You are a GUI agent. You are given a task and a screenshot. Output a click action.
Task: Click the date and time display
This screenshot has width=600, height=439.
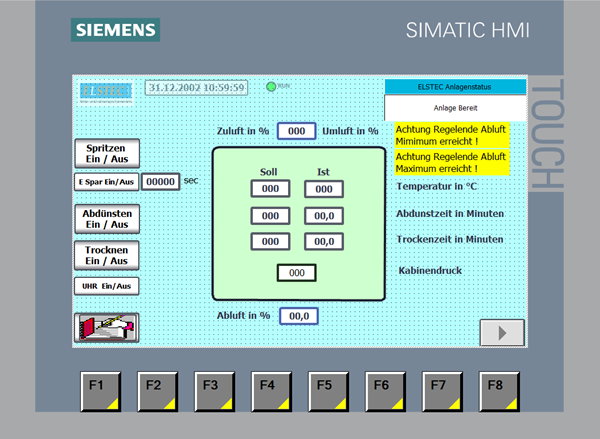tap(196, 88)
